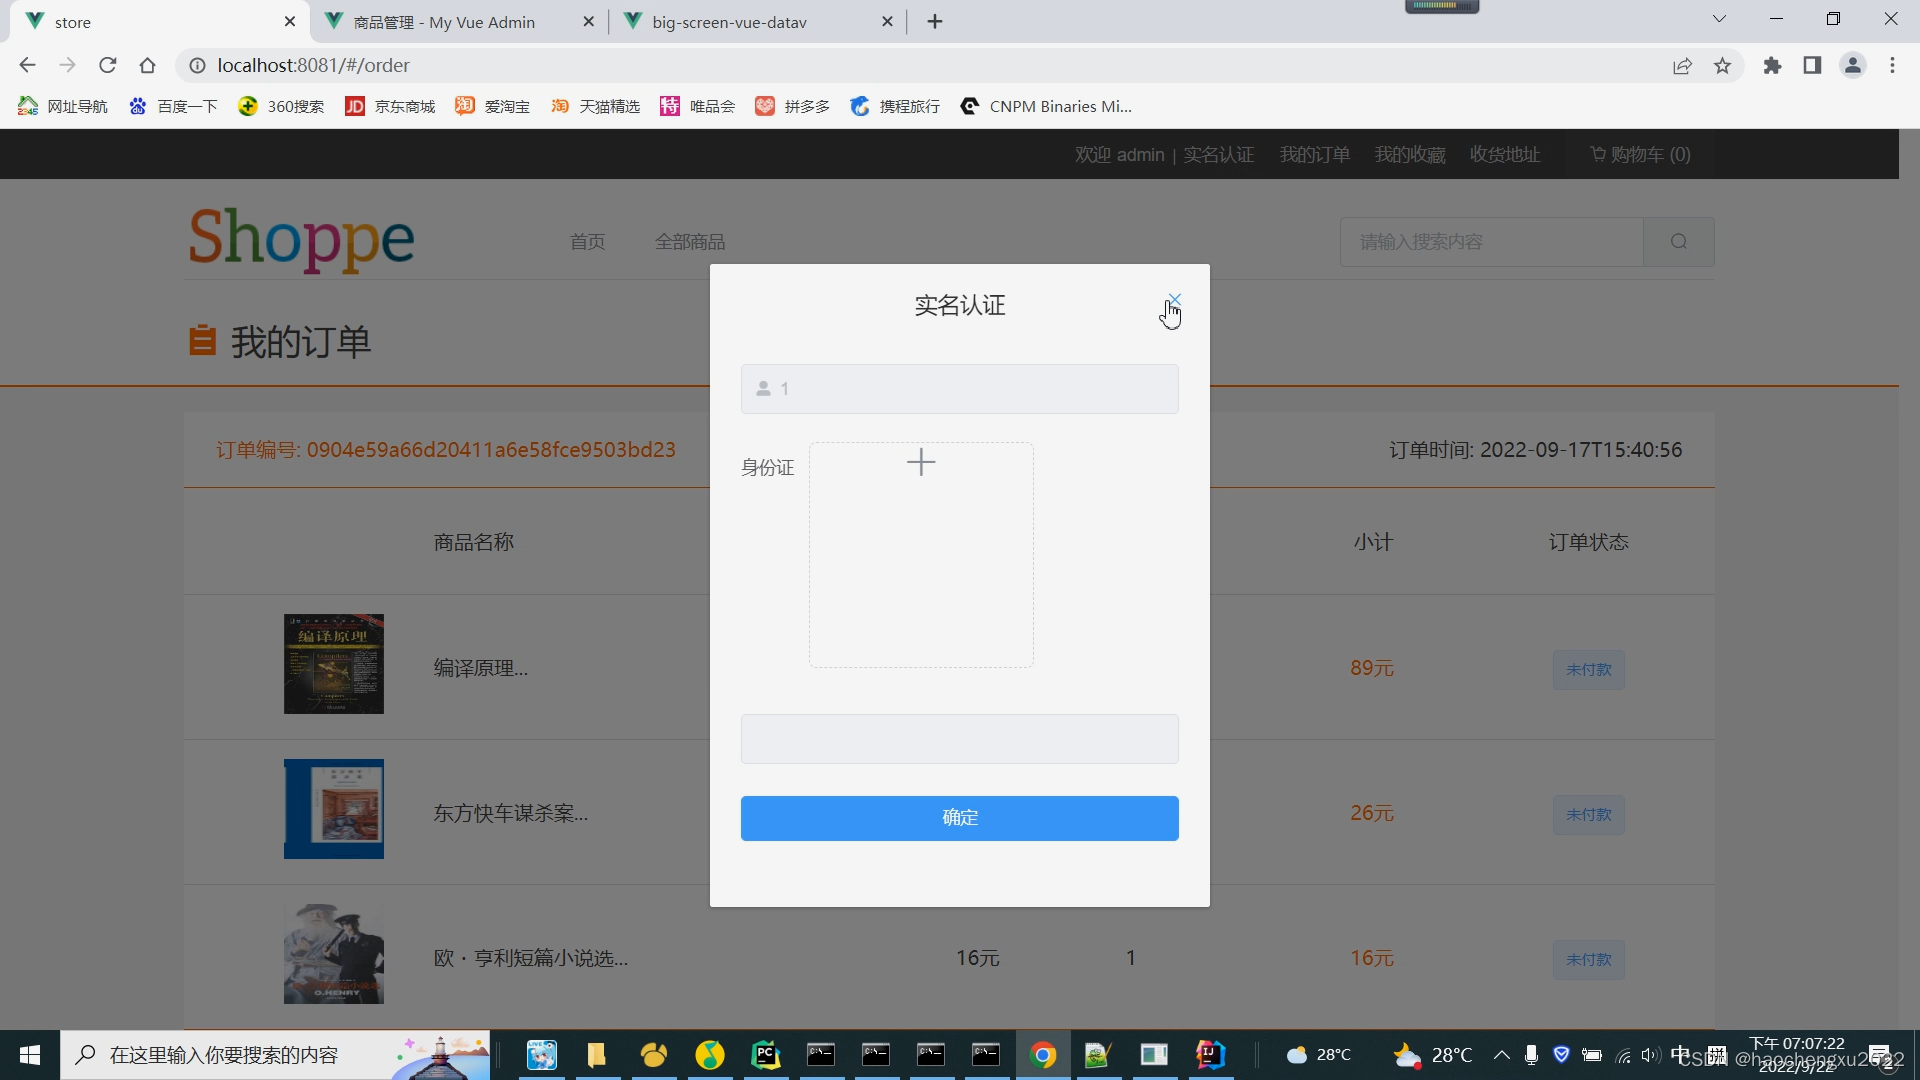Show hidden tray icons chevron

click(x=1501, y=1055)
